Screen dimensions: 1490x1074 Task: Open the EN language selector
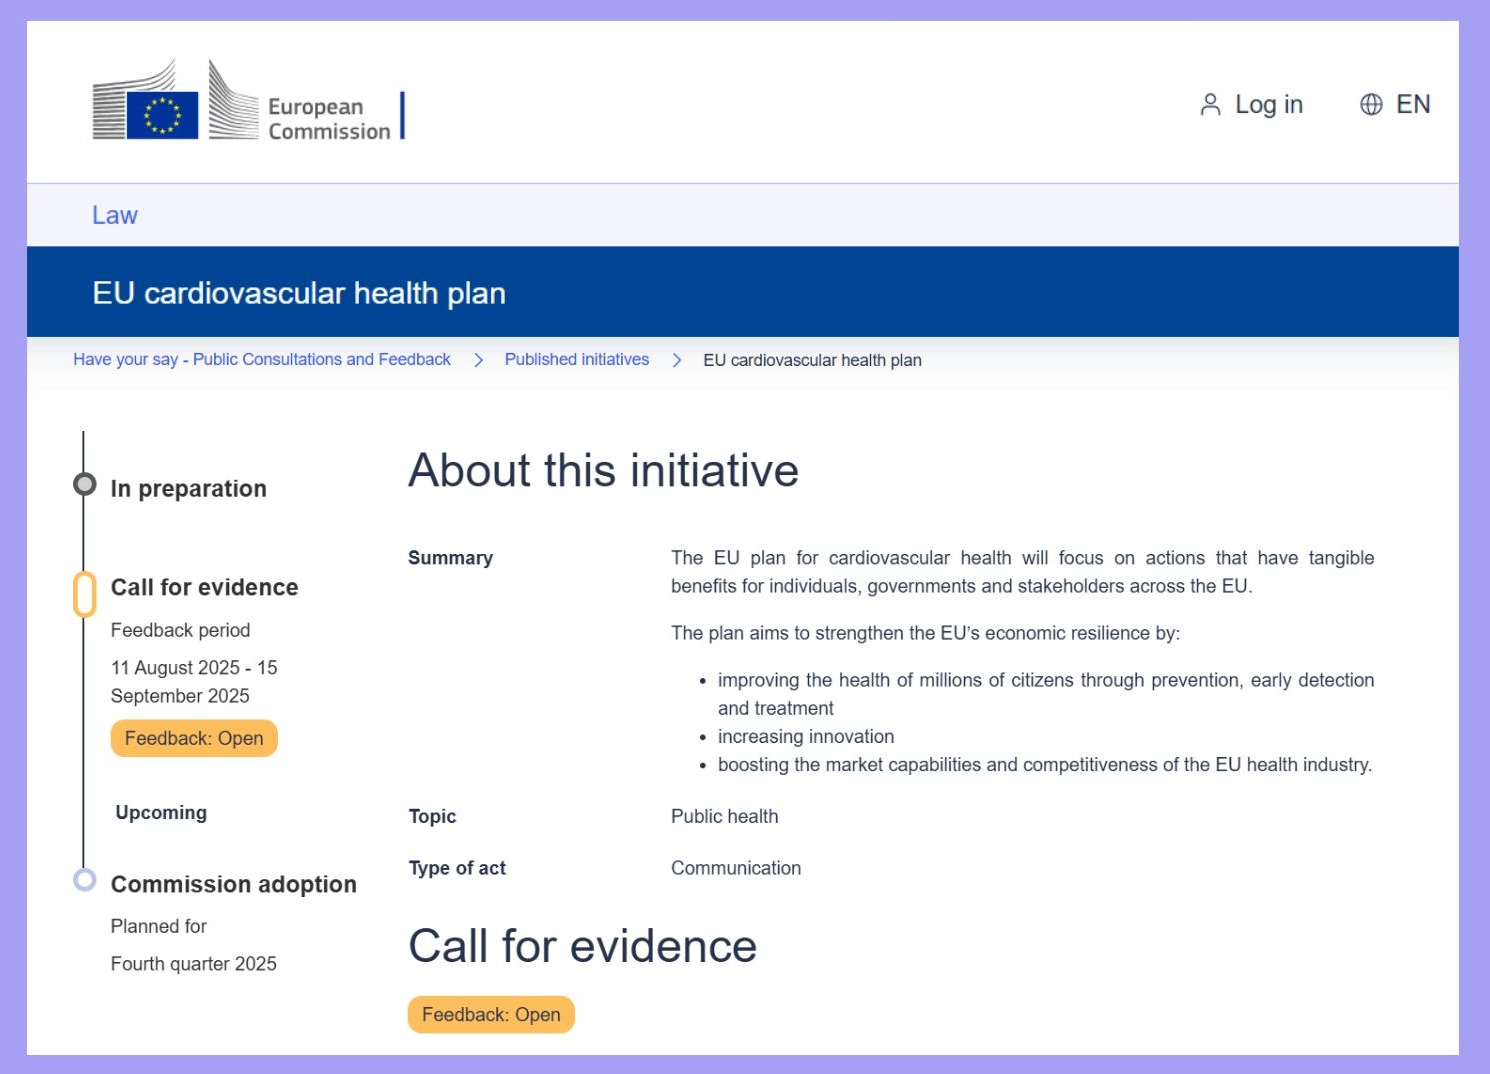pyautogui.click(x=1412, y=105)
